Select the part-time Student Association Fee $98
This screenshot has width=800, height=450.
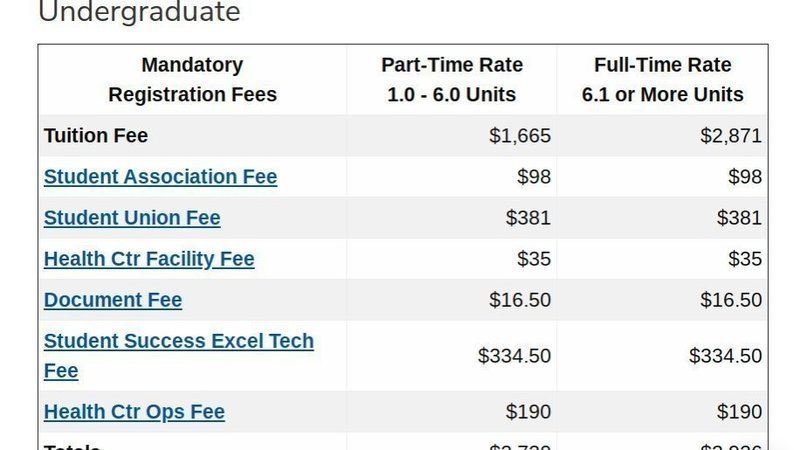click(x=534, y=177)
